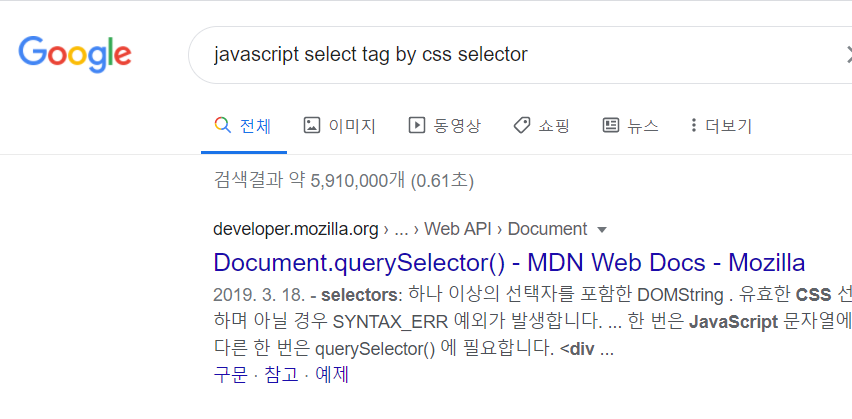Screen dimensions: 852x419
Task: Clear the search box with X
Action: (x=848, y=54)
